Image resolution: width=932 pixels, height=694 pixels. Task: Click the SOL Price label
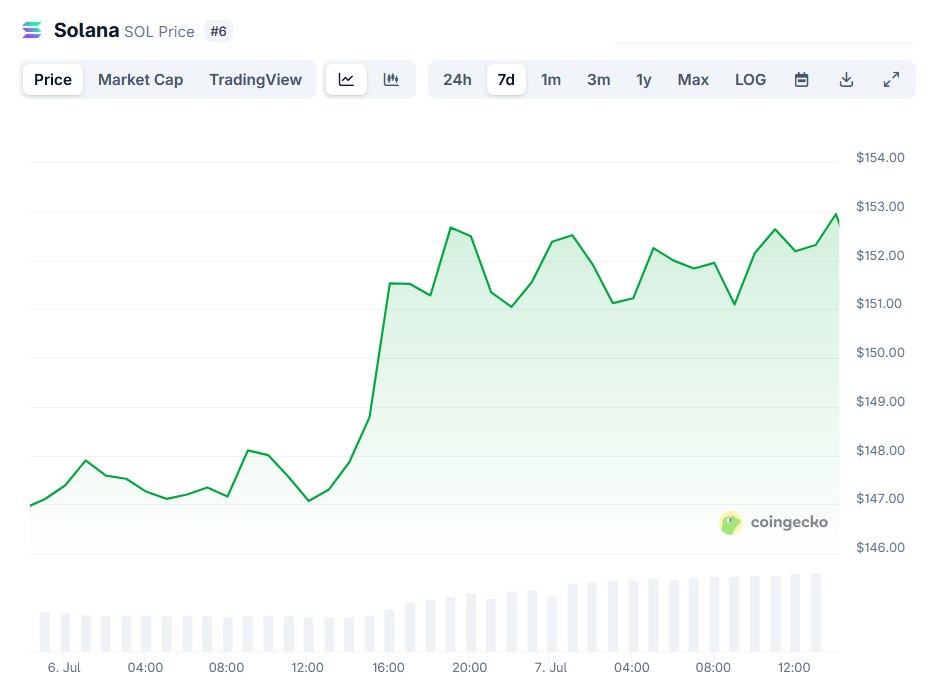click(x=159, y=31)
